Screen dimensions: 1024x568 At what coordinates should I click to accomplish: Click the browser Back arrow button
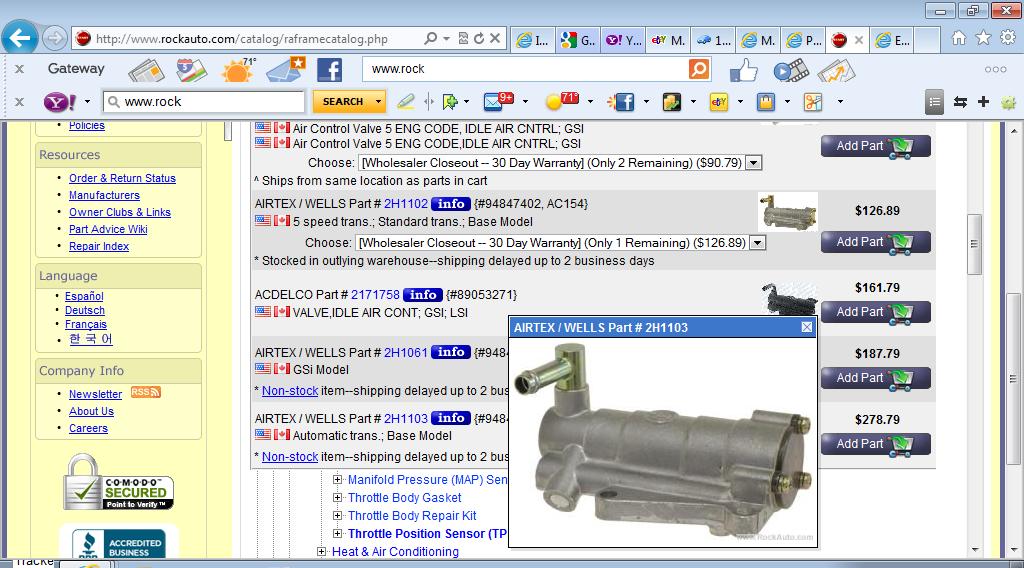click(x=20, y=39)
